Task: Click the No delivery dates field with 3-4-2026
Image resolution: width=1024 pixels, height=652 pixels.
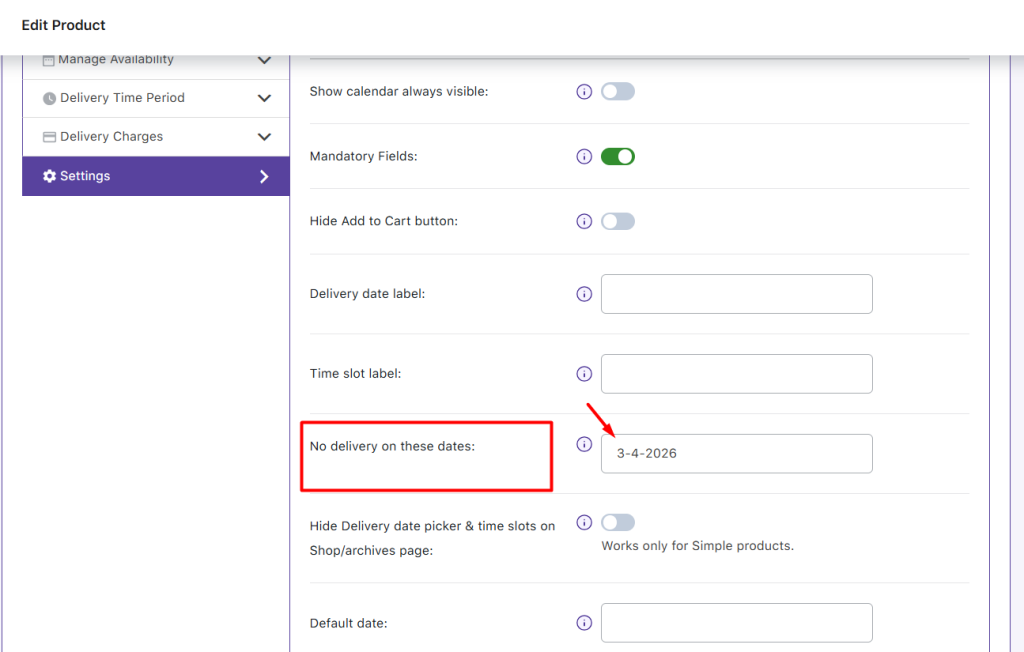Action: pos(736,453)
